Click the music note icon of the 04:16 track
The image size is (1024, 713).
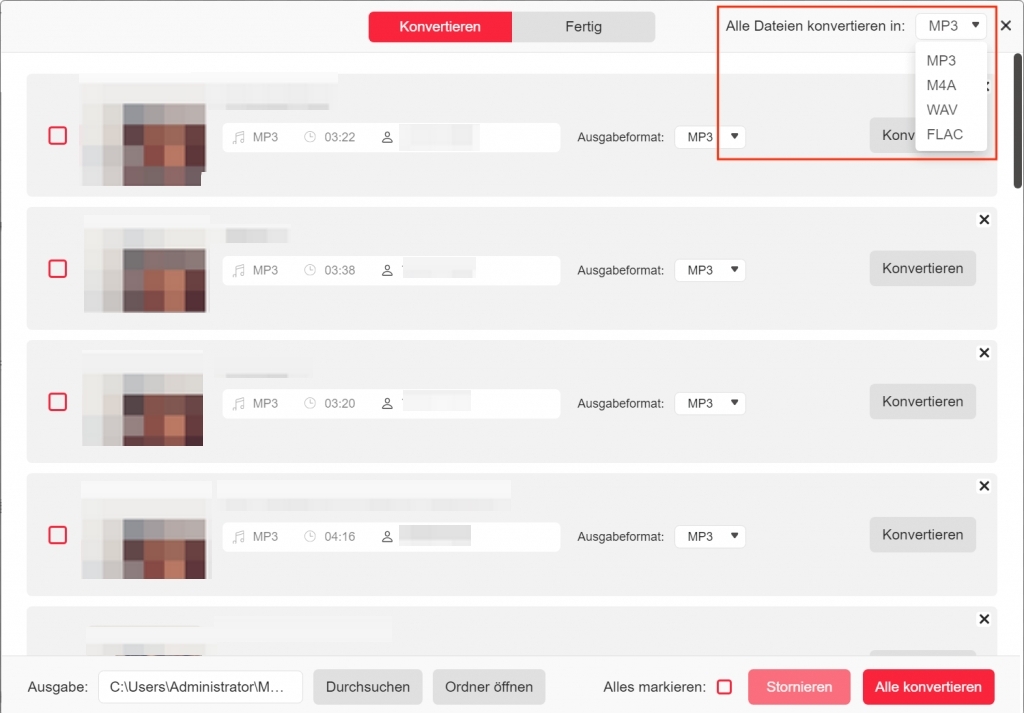[239, 537]
